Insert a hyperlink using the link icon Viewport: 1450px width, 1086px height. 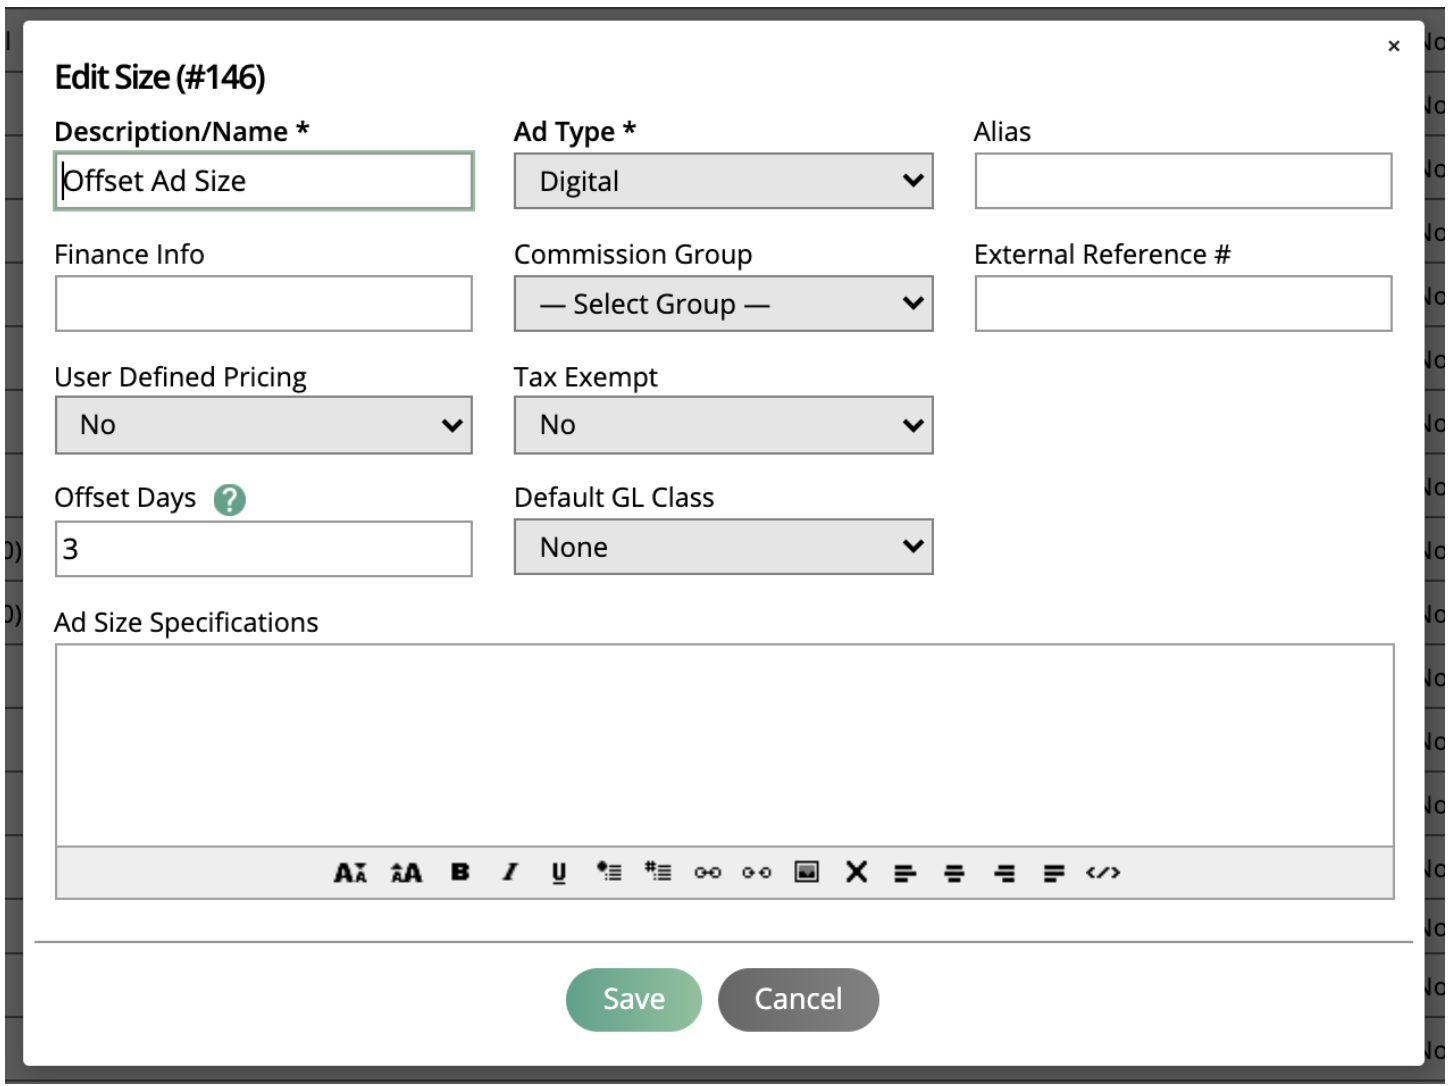click(x=709, y=872)
